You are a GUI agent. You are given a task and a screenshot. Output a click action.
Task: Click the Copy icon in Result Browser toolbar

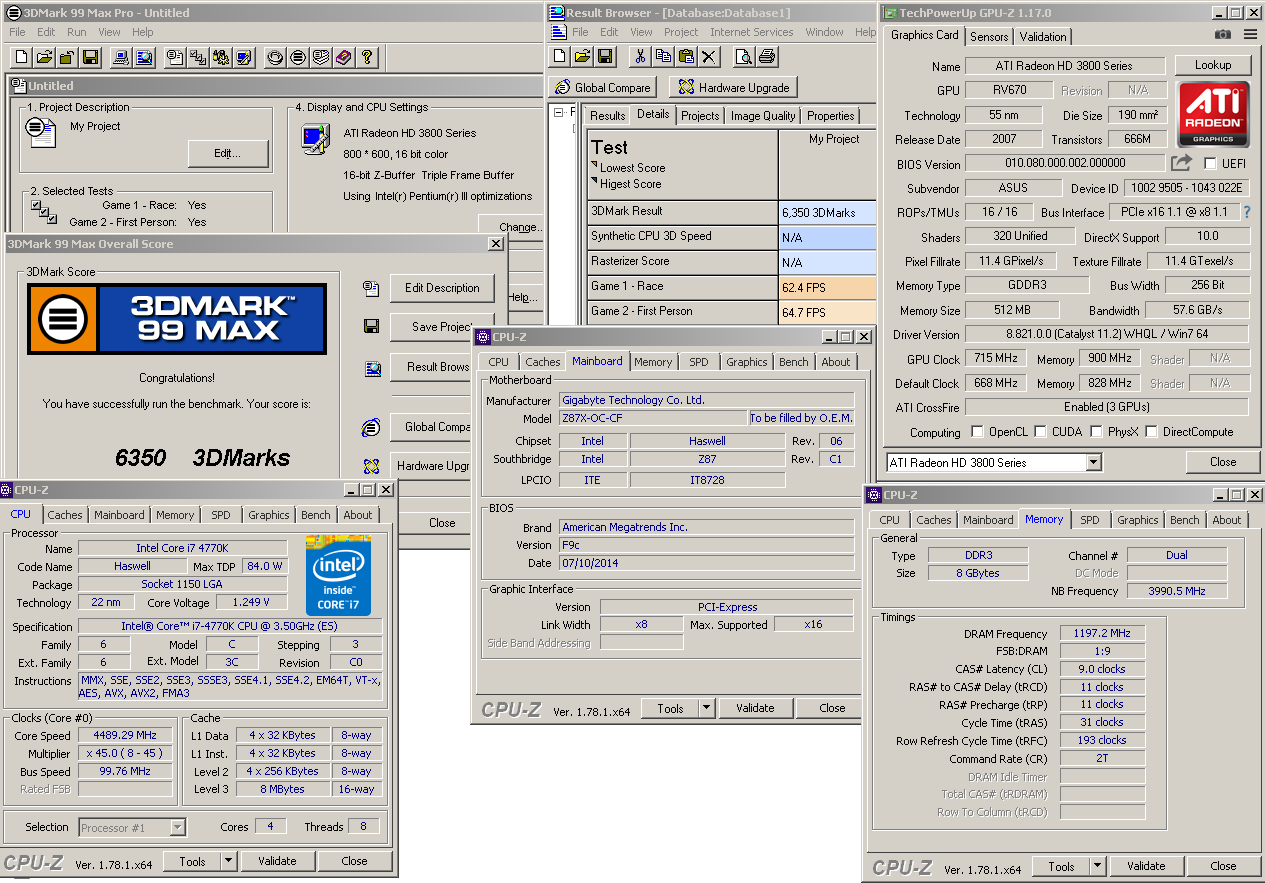click(664, 56)
